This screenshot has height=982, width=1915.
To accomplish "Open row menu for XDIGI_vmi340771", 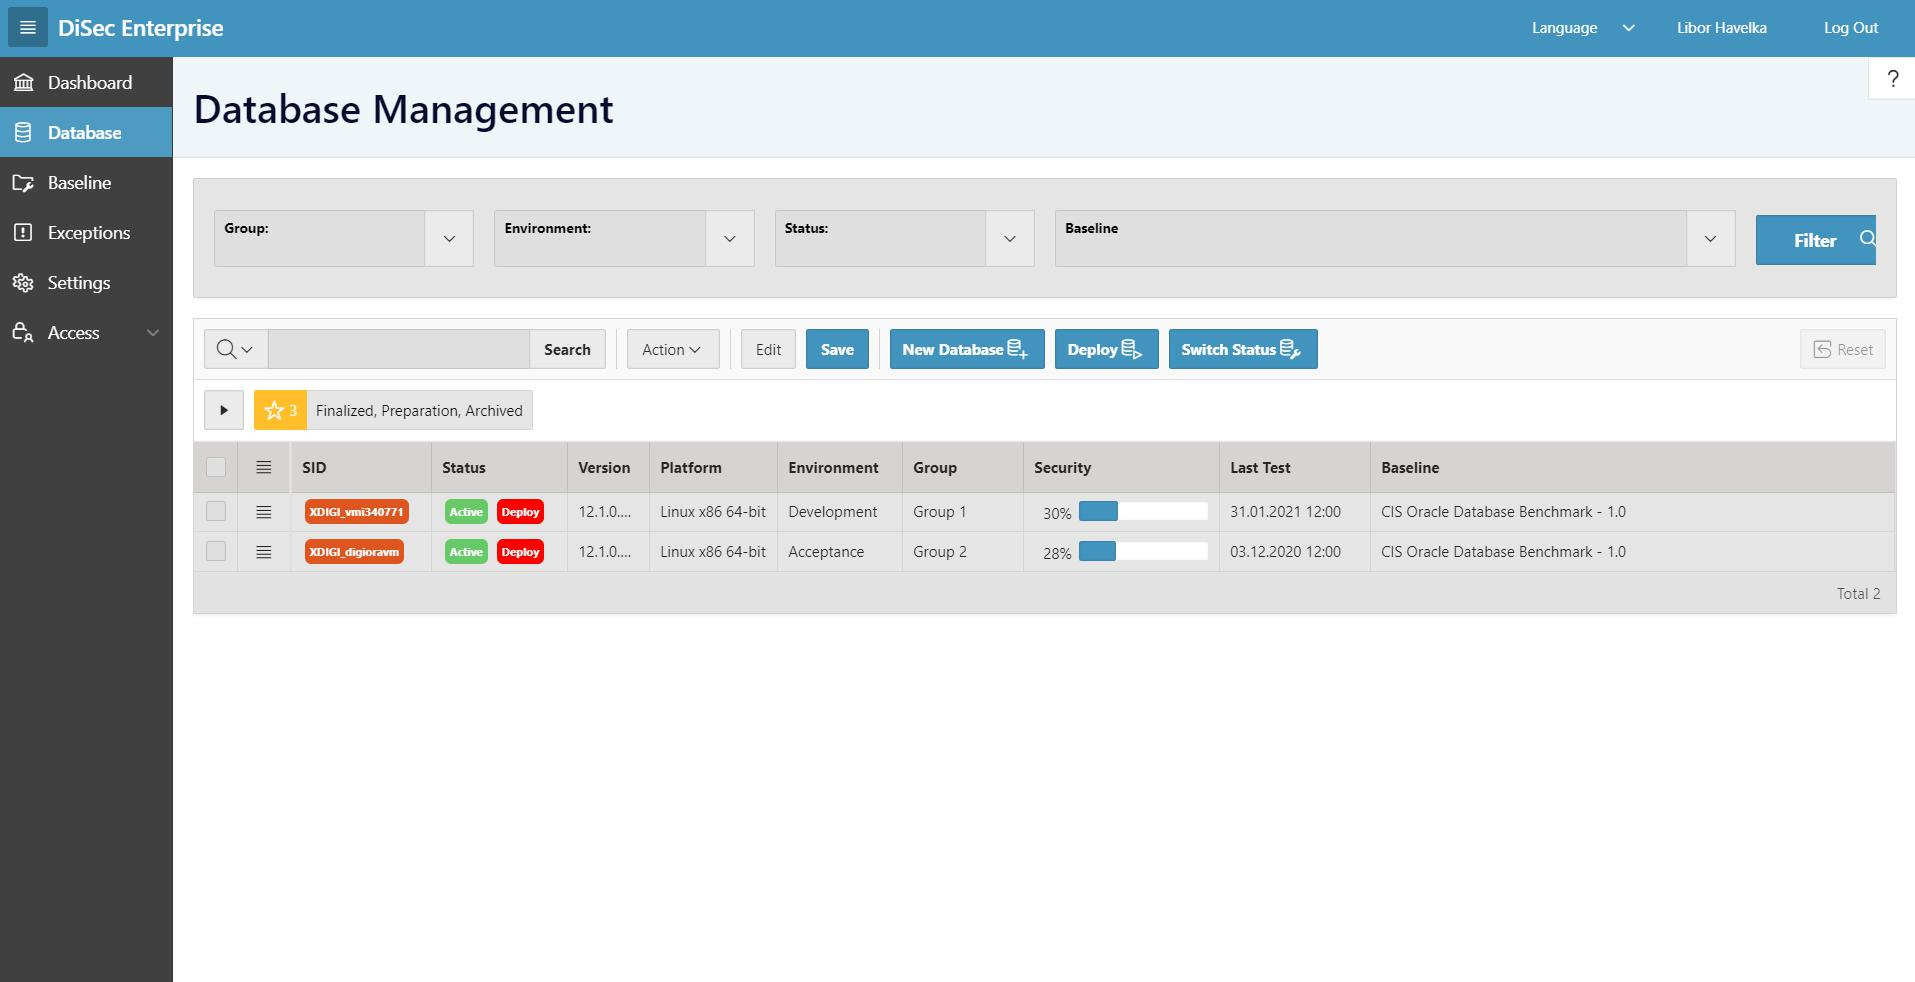I will pos(264,512).
